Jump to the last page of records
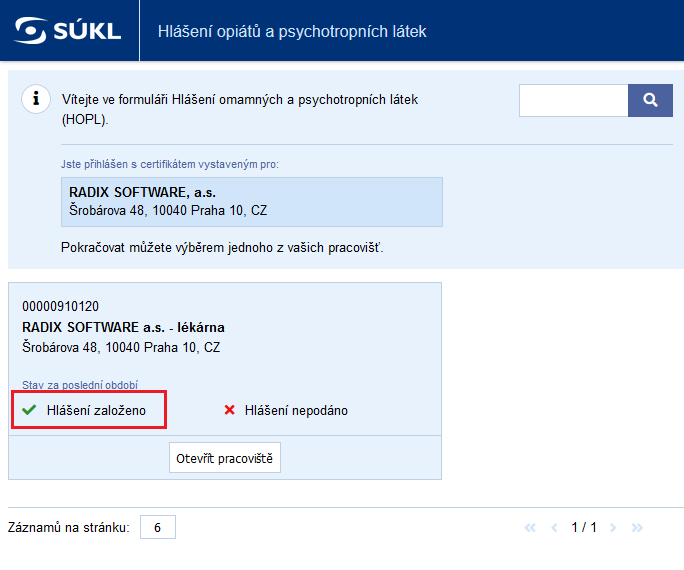Image resolution: width=684 pixels, height=570 pixels. 637,527
